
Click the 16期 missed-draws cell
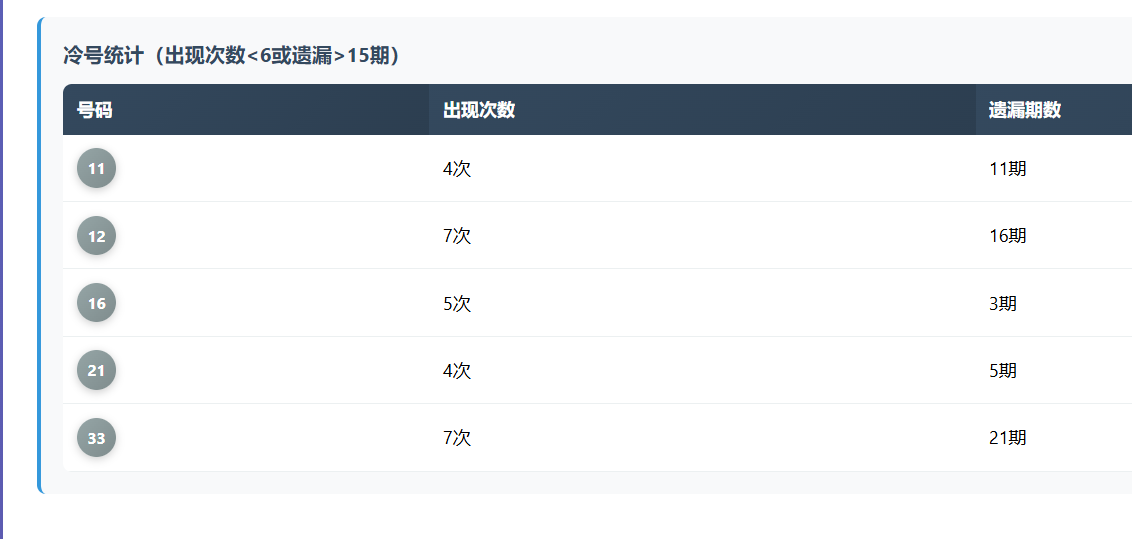[x=1007, y=236]
